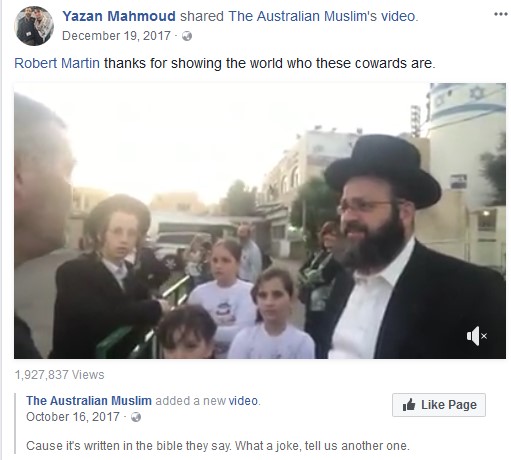Click the public globe icon beside December date
Screen dimensions: 511x460
[187, 36]
